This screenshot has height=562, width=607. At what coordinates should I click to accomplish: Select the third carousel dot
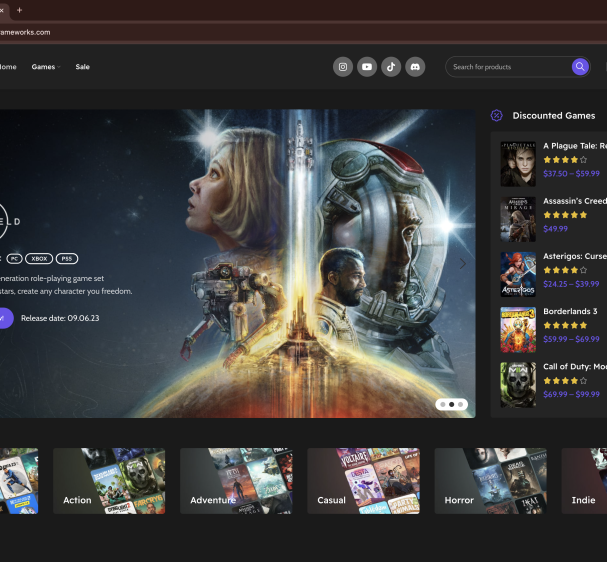460,404
